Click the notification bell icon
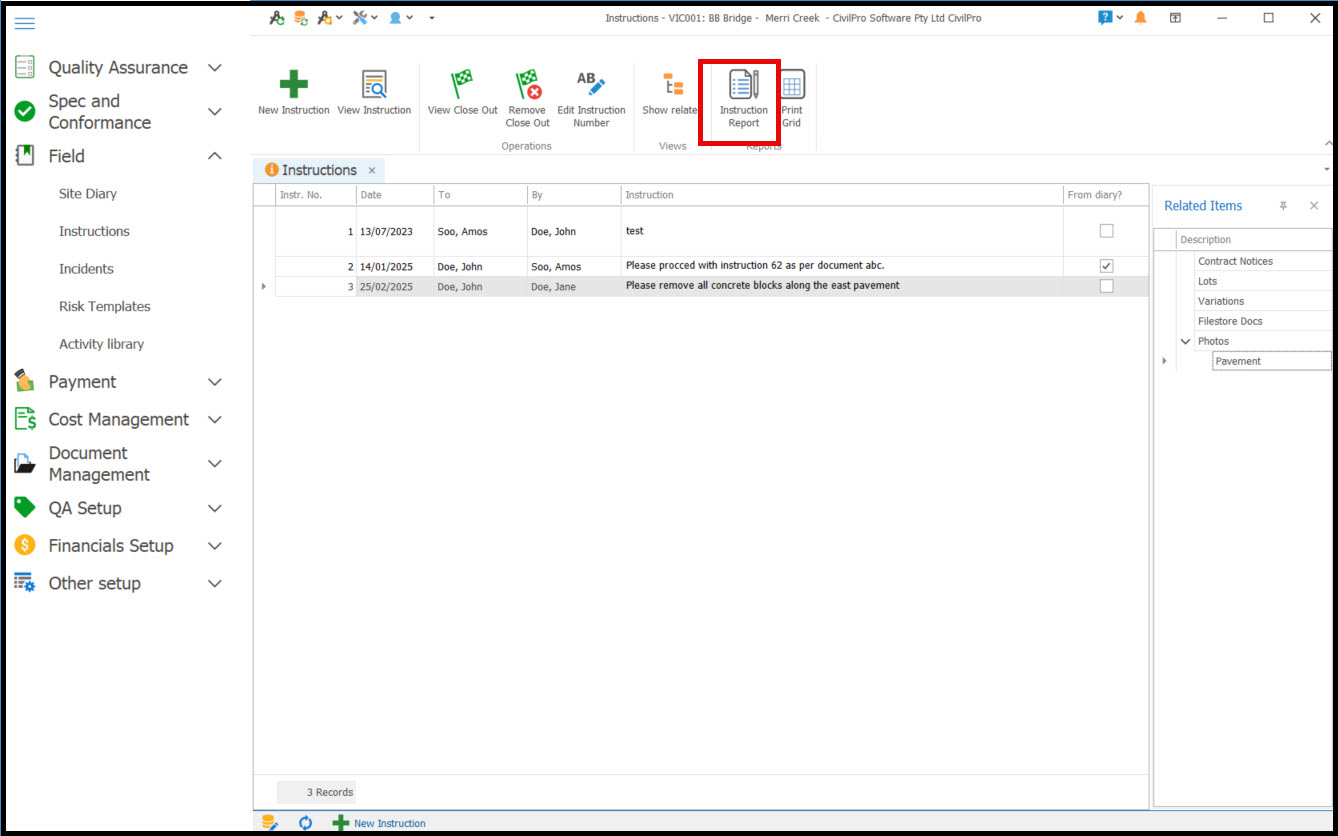Screen dimensions: 1338x836 (x=1140, y=18)
